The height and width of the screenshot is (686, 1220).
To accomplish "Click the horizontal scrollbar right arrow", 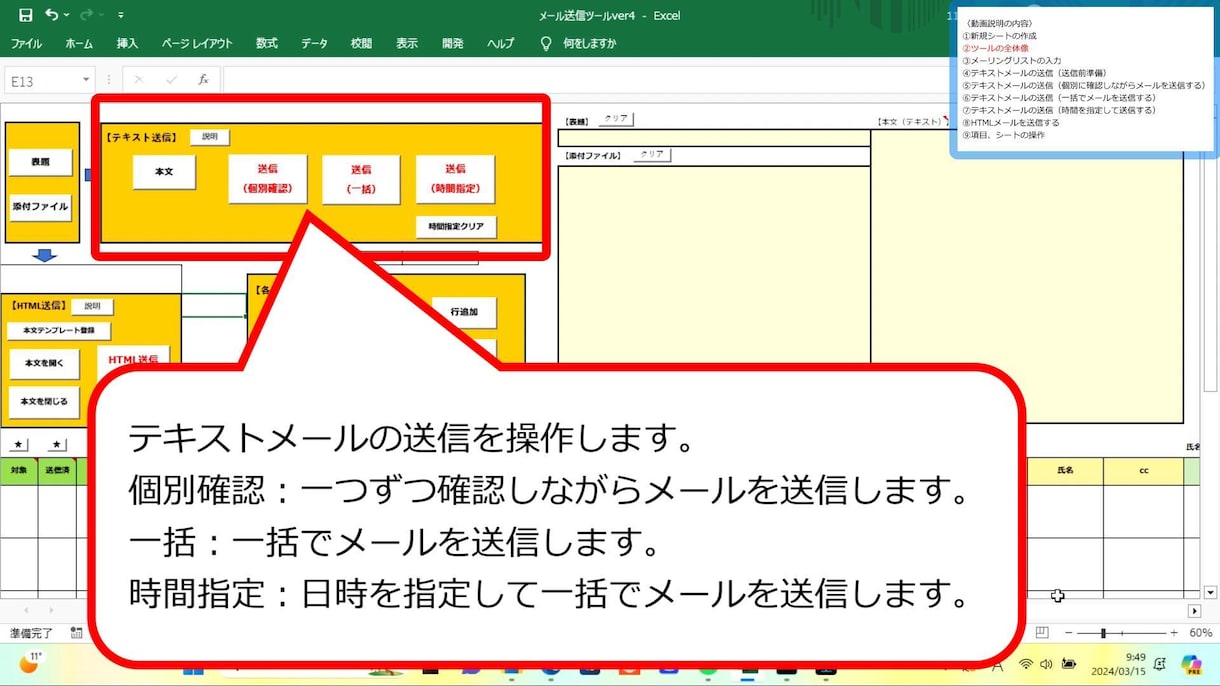I will click(1194, 611).
